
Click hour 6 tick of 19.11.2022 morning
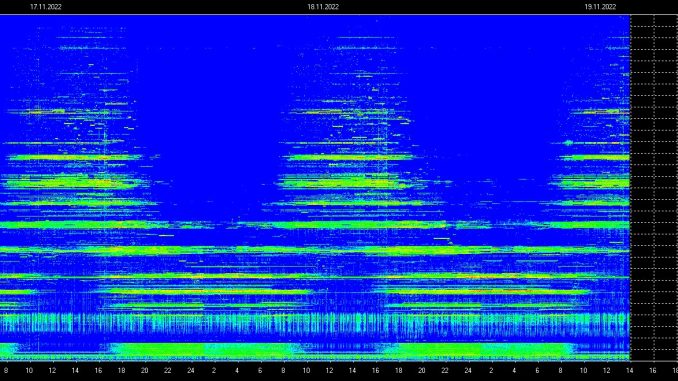537,371
